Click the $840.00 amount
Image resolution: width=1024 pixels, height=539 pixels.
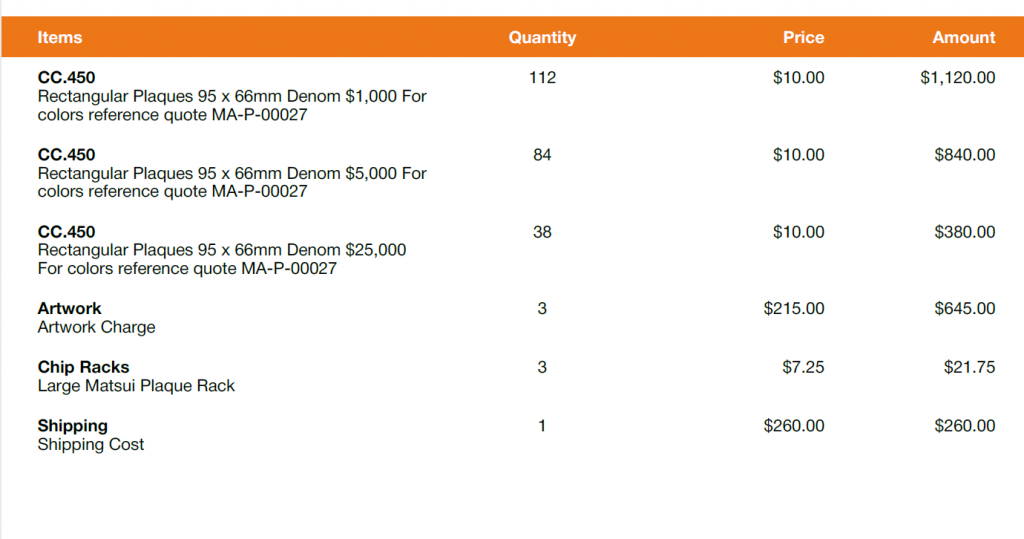coord(964,155)
